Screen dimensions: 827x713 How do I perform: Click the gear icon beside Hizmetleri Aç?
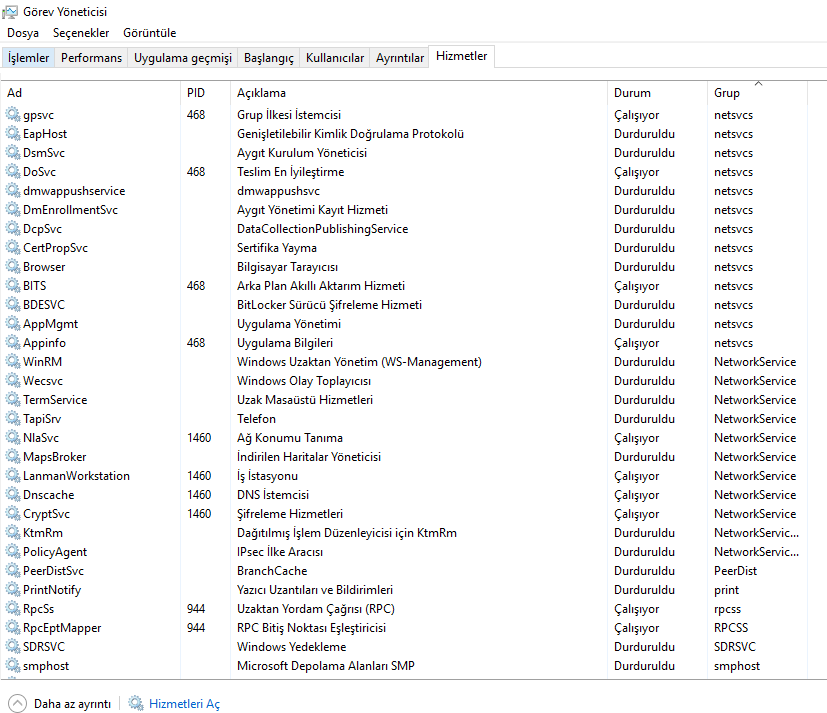pos(136,703)
